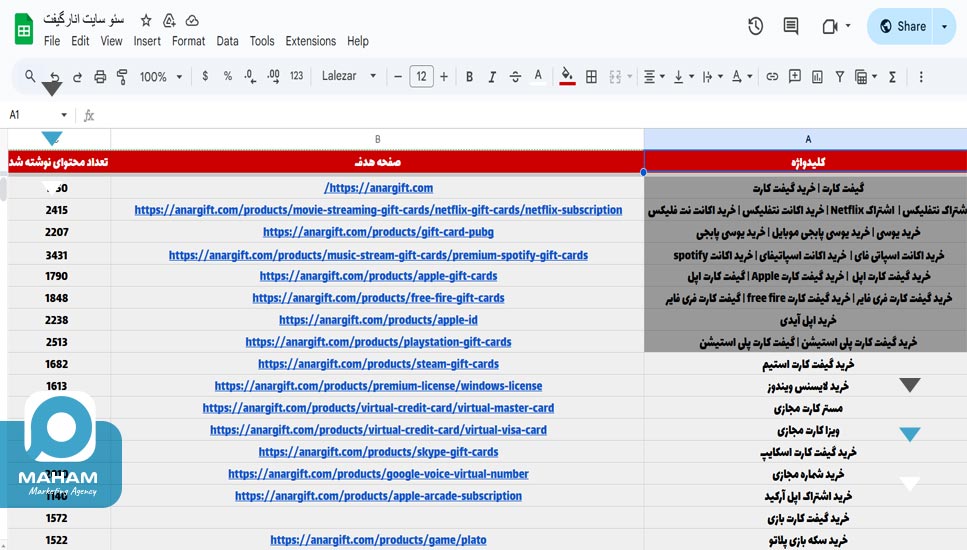Insert a comment from the toolbar
Screen dimensions: 967x550
[794, 76]
